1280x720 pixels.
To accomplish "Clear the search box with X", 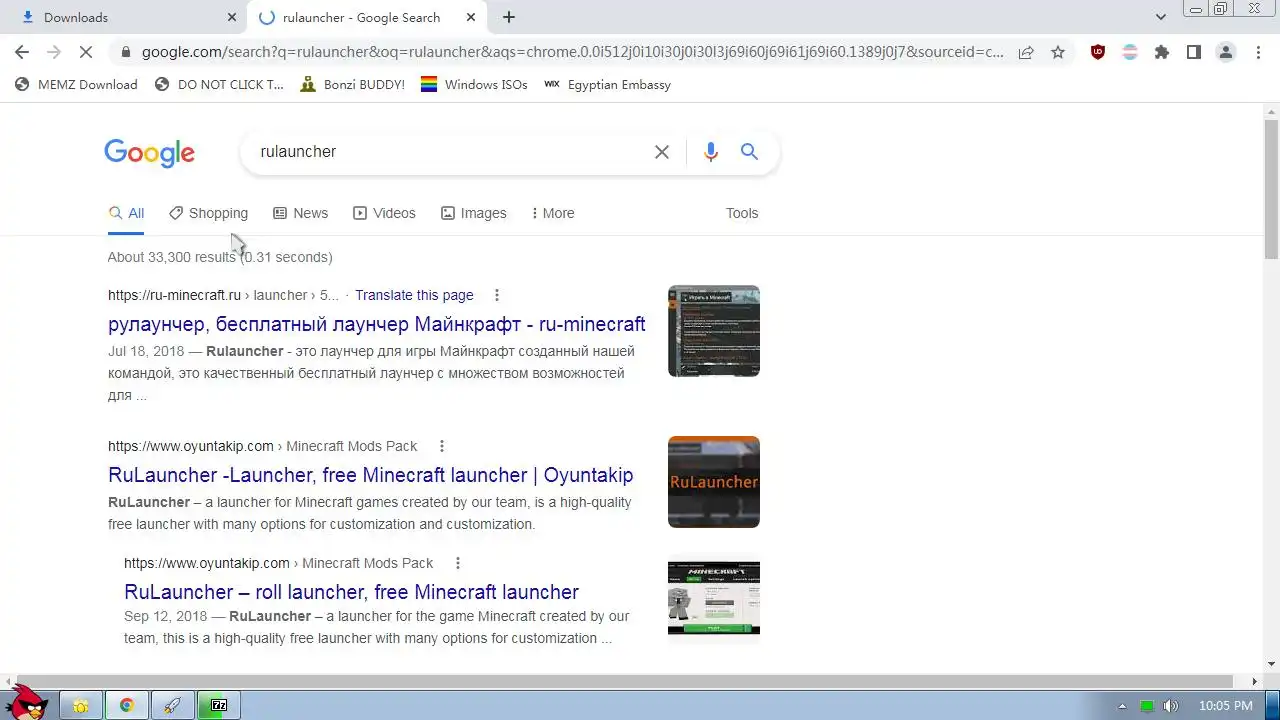I will 662,152.
